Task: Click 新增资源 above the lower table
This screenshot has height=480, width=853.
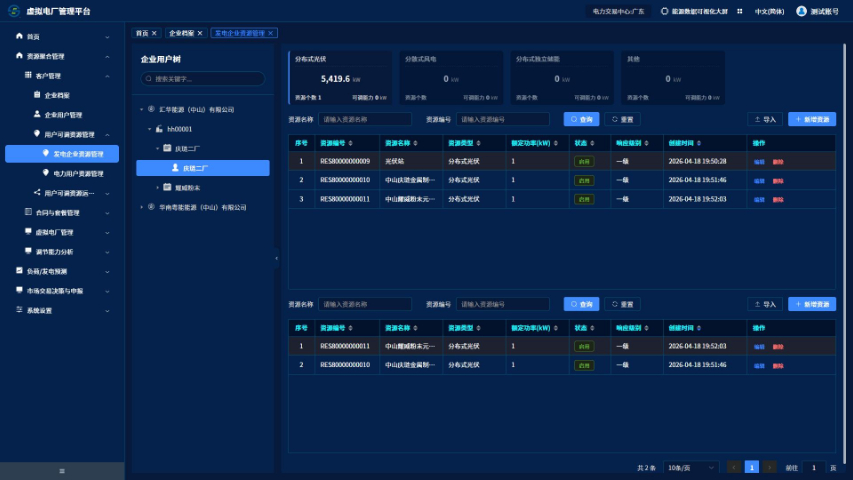Action: [812, 304]
